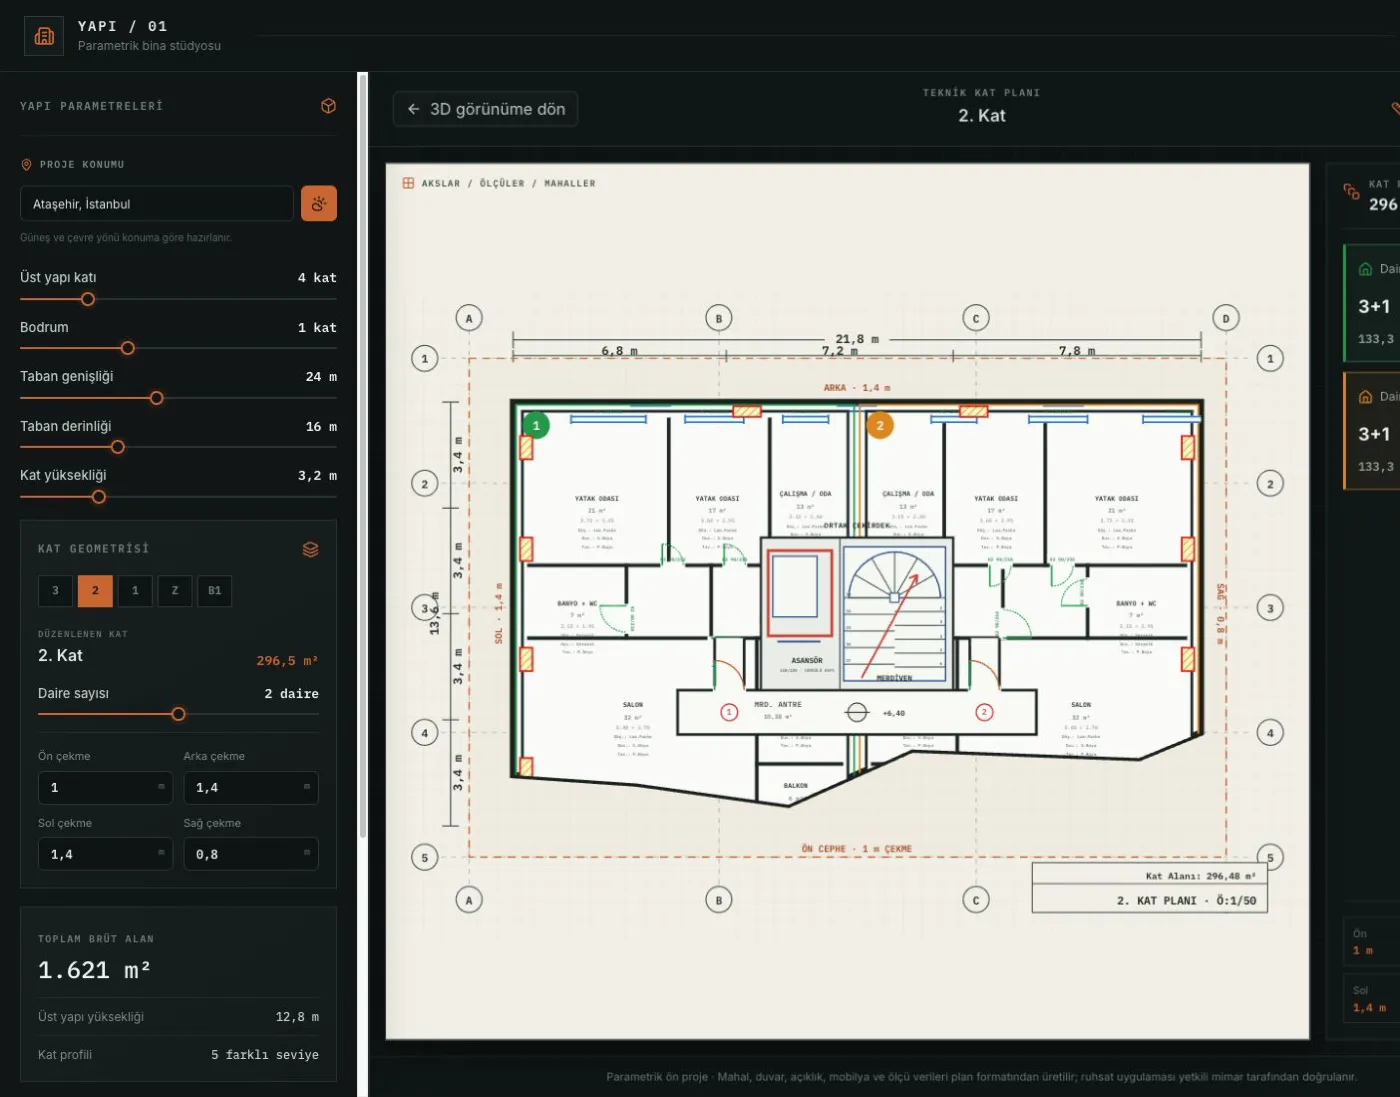Click the grid icon next to Akslar label
This screenshot has width=1400, height=1097.
(x=408, y=183)
